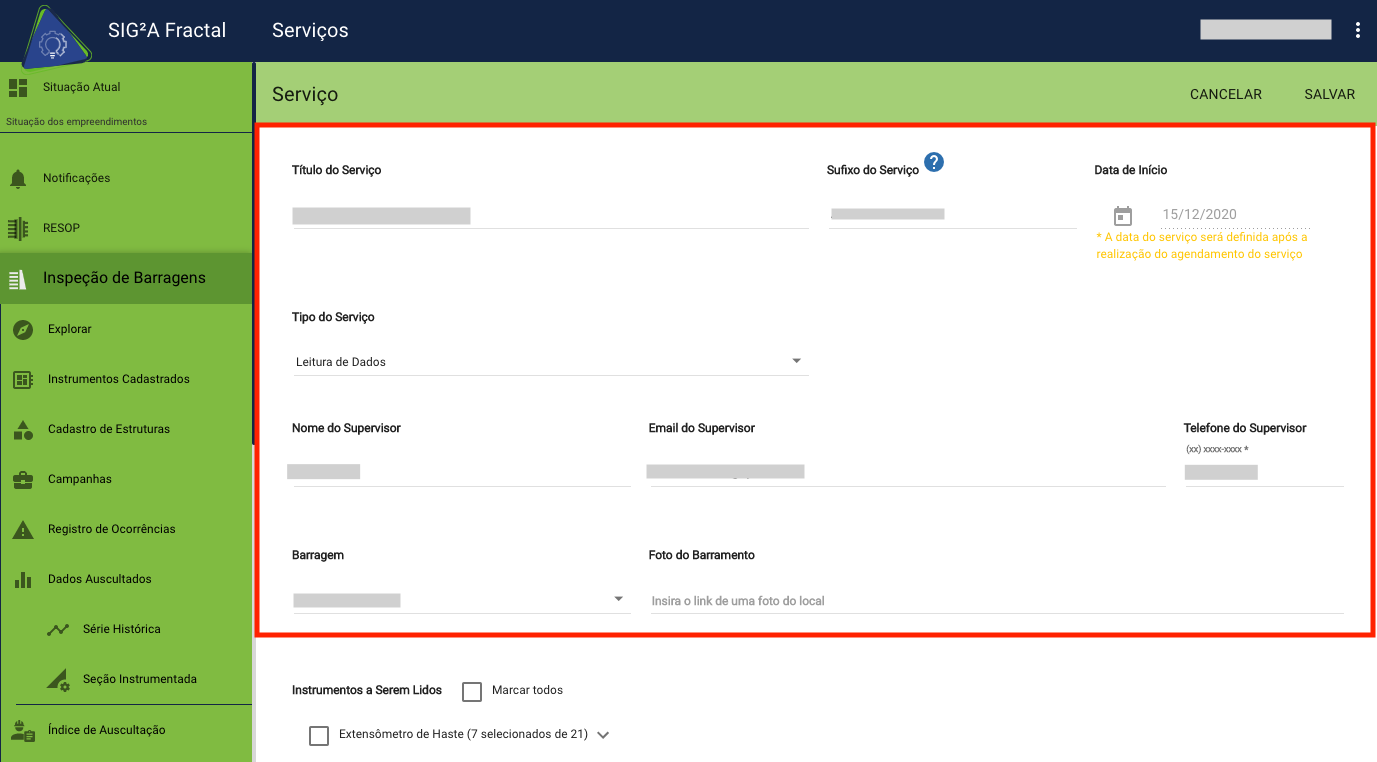Click the Notificações bell icon
1377x762 pixels.
click(x=18, y=178)
